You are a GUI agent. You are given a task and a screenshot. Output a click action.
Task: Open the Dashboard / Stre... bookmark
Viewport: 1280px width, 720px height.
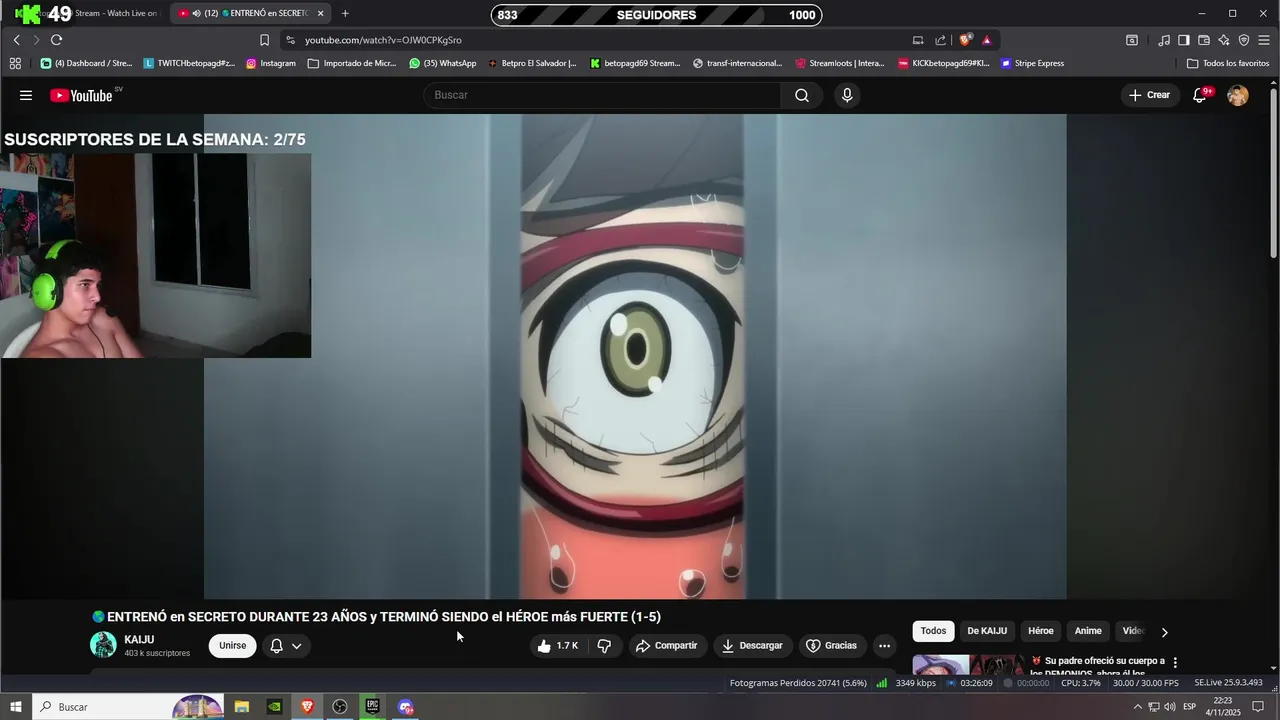(x=86, y=63)
